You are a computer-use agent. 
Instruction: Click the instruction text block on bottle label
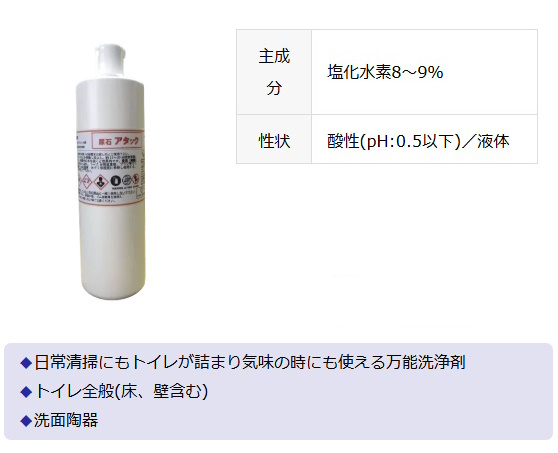107,162
